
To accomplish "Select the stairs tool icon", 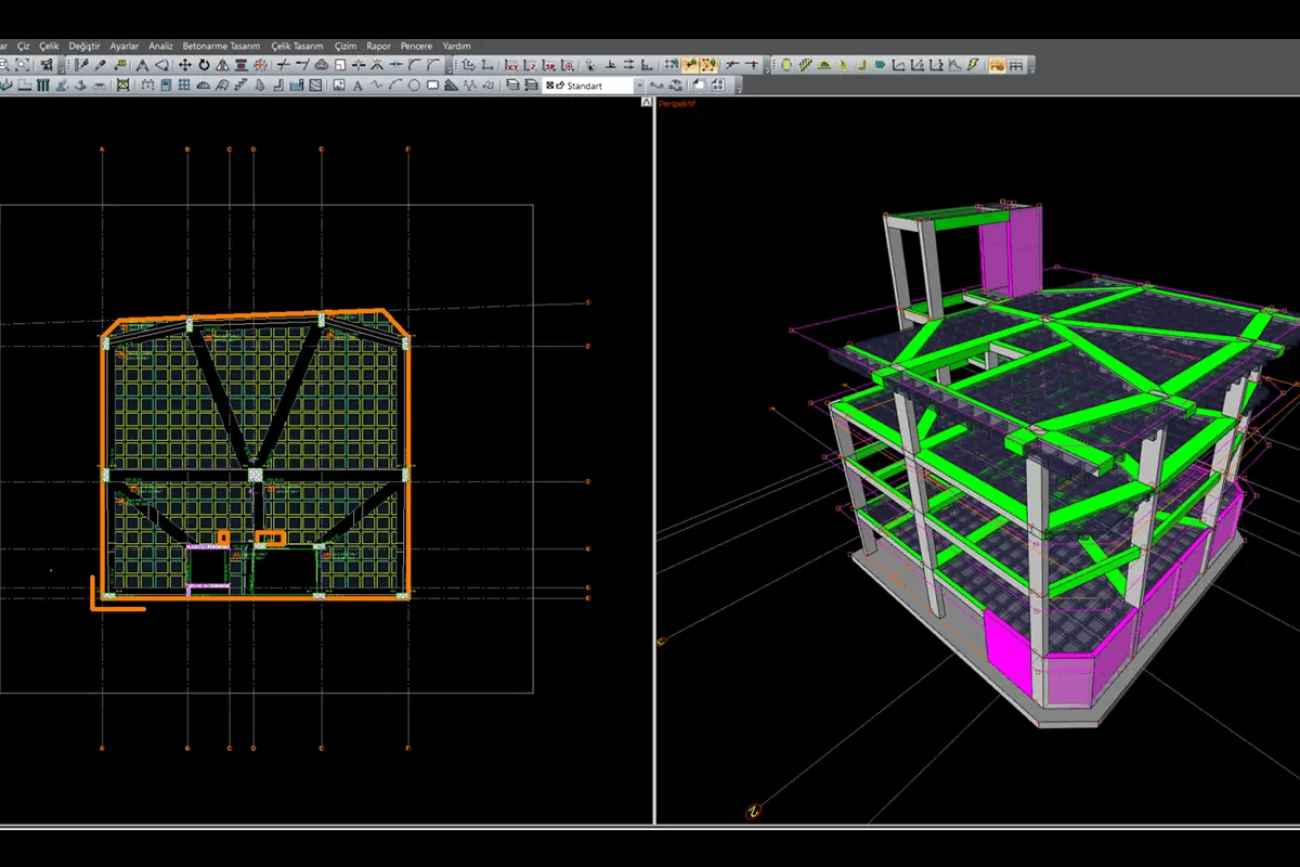I will click(241, 86).
